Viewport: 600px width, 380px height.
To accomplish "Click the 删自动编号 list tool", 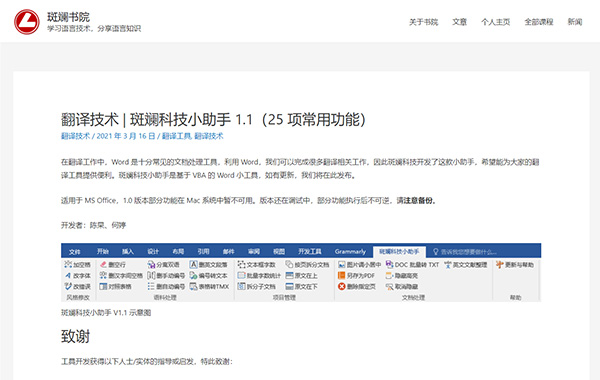I will pos(166,286).
